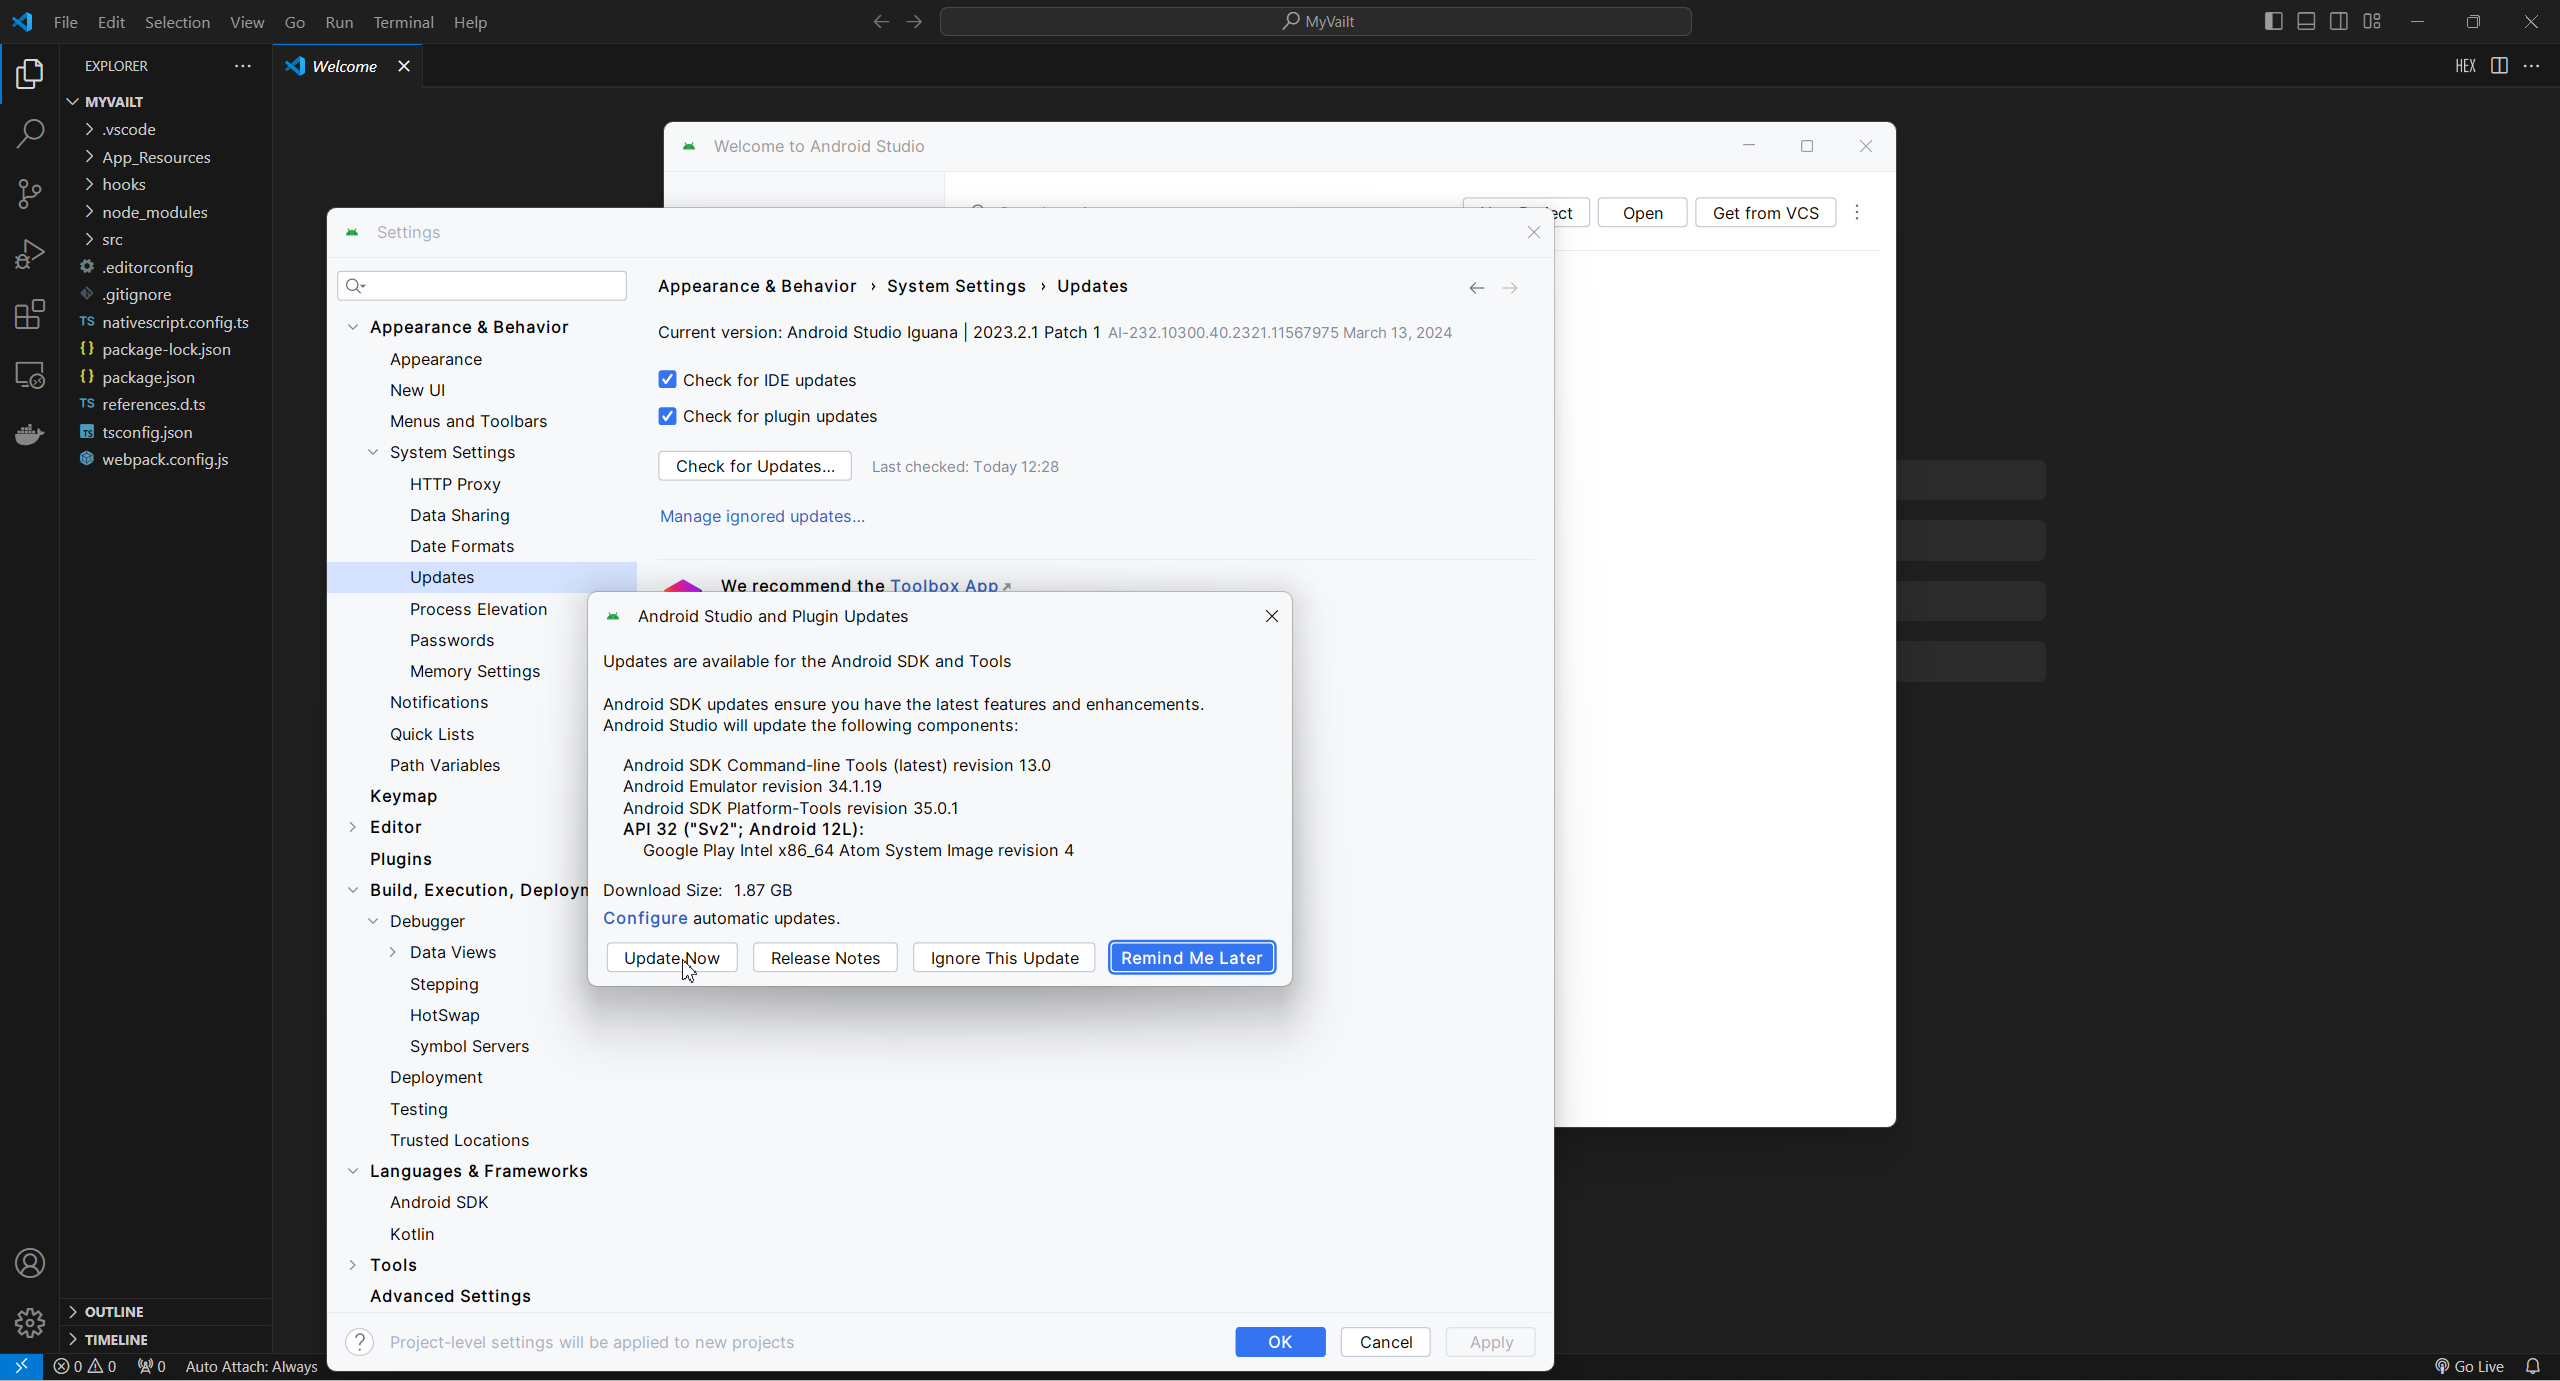This screenshot has height=1381, width=2560.
Task: Open the Selection menu
Action: [x=177, y=22]
